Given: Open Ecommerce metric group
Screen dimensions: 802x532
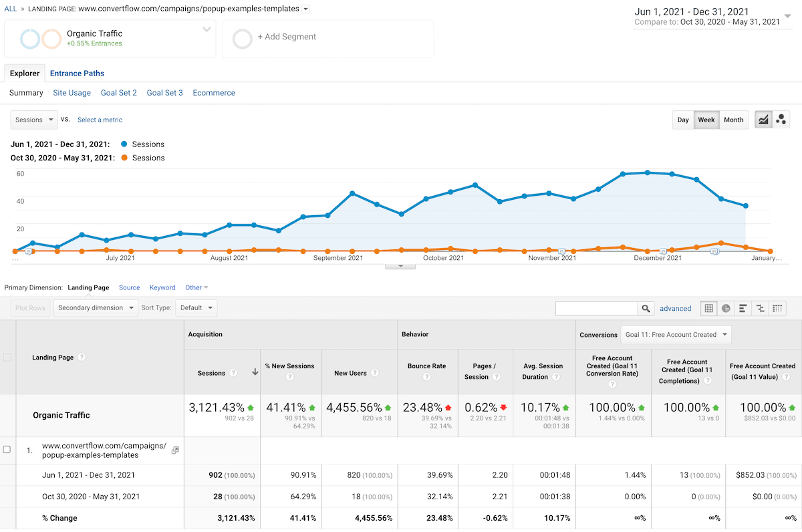Looking at the screenshot, I should [214, 93].
